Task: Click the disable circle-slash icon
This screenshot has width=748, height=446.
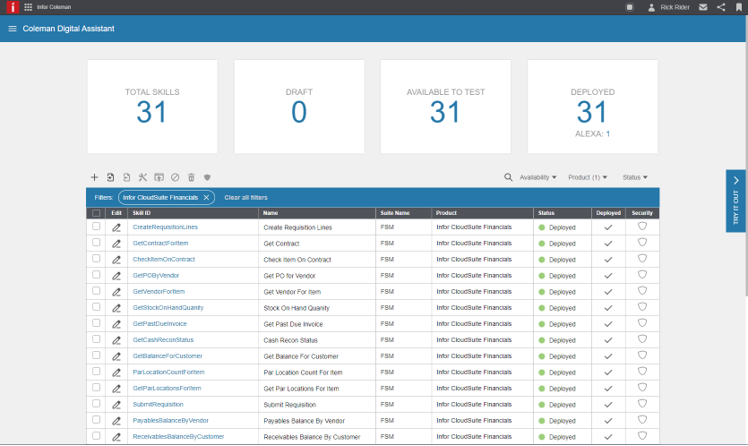Action: [x=175, y=177]
